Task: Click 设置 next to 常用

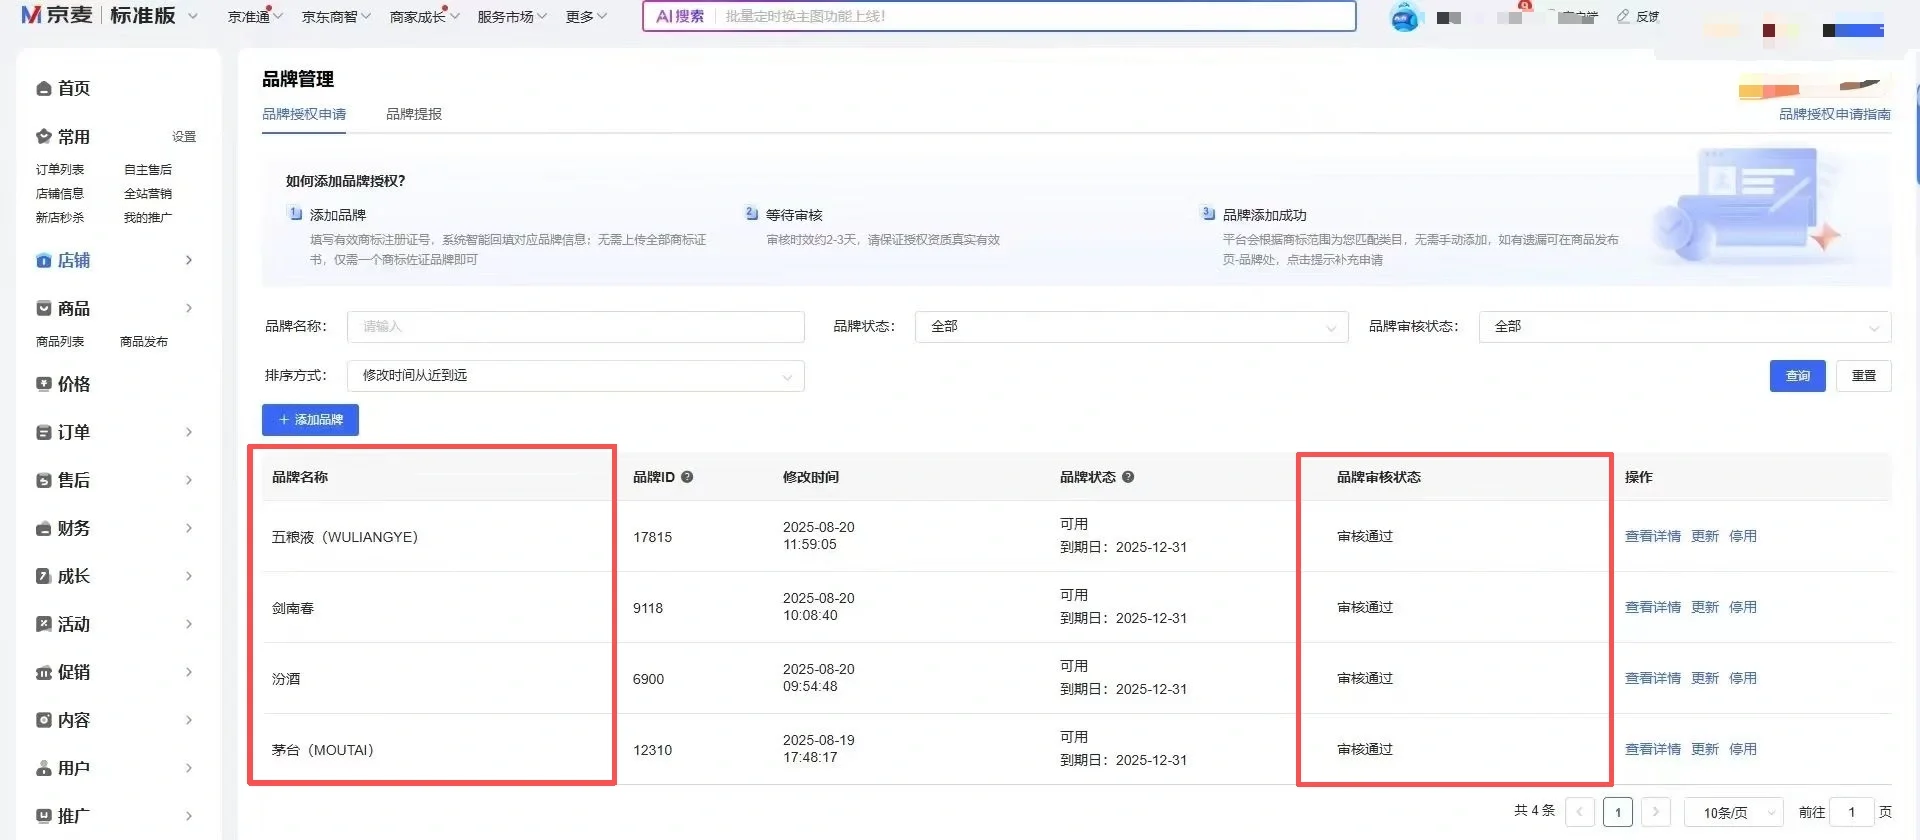Action: click(x=184, y=137)
